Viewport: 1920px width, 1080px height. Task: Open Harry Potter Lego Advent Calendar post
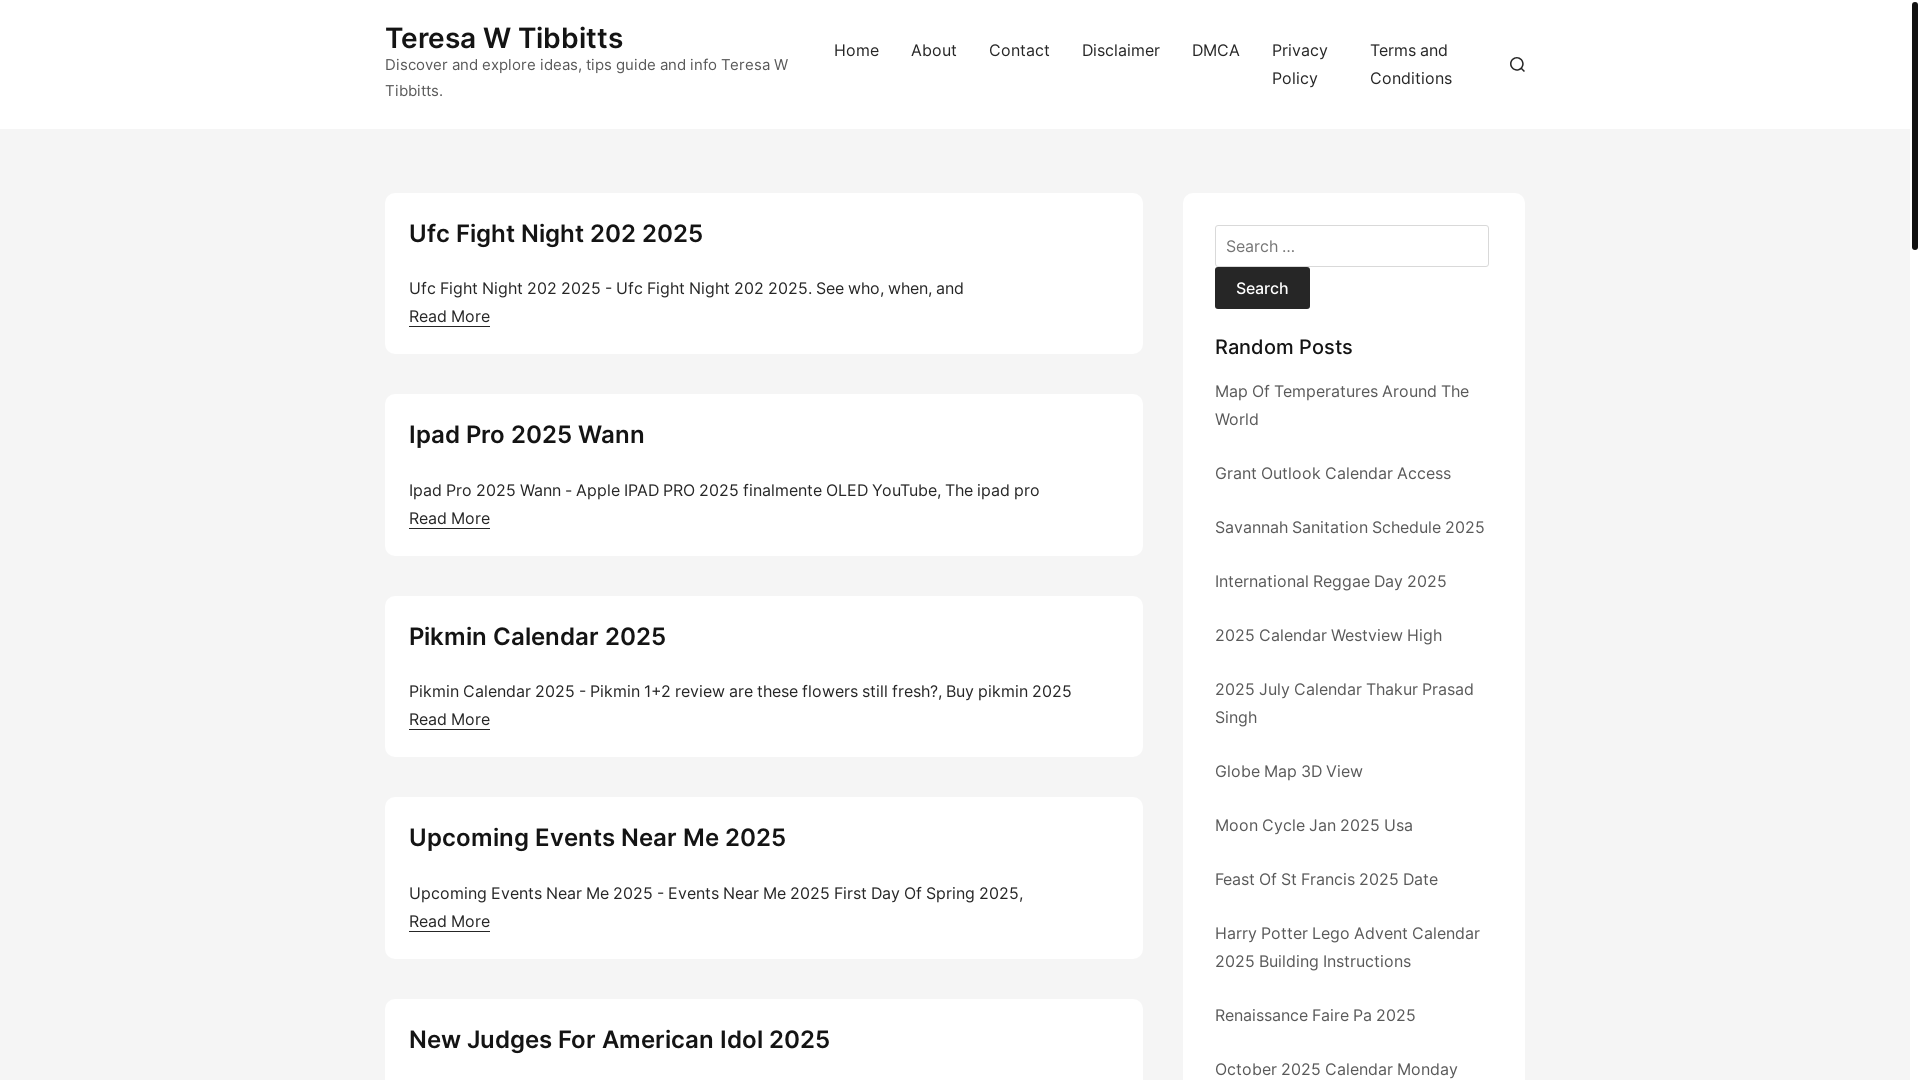[1347, 947]
